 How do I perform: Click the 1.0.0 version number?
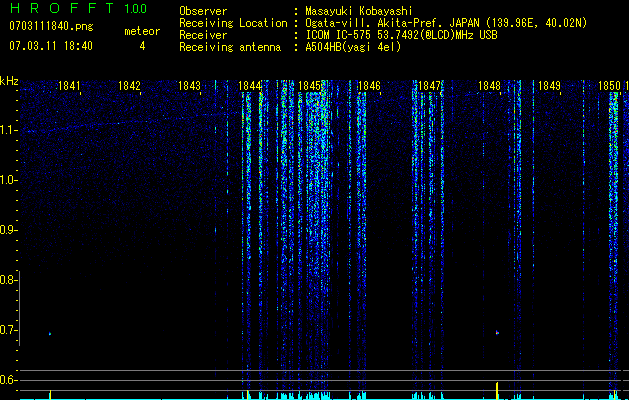135,8
